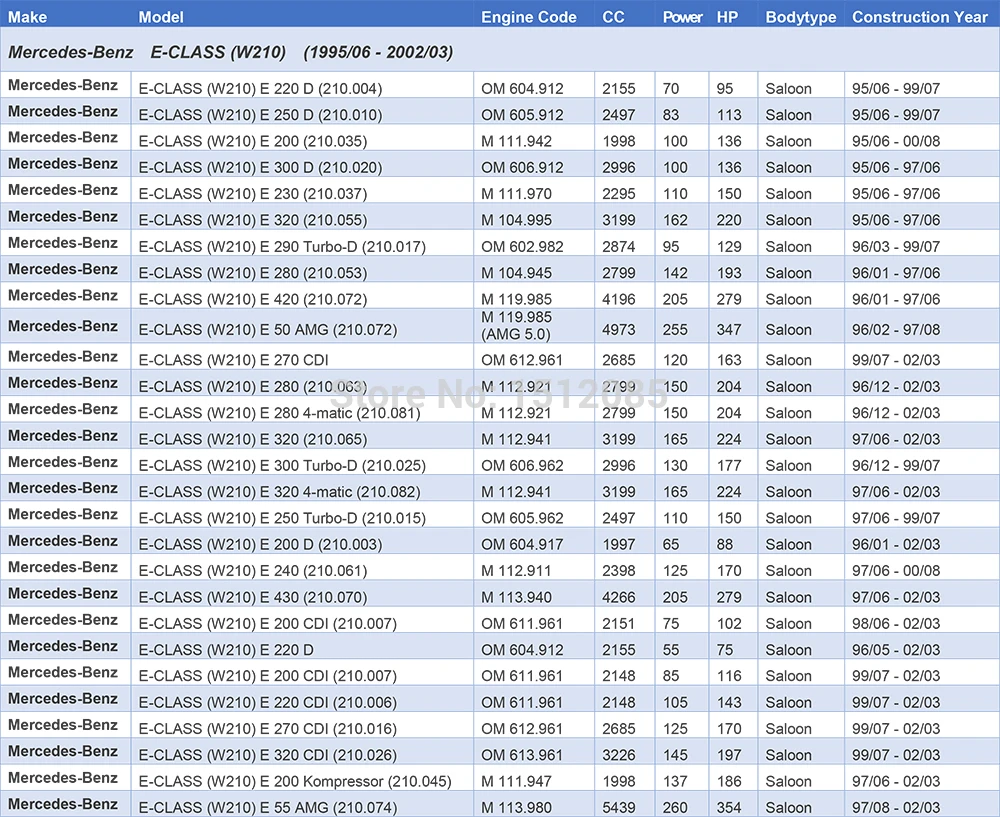
Task: Select model E 200 (210.035)
Action: click(x=253, y=141)
